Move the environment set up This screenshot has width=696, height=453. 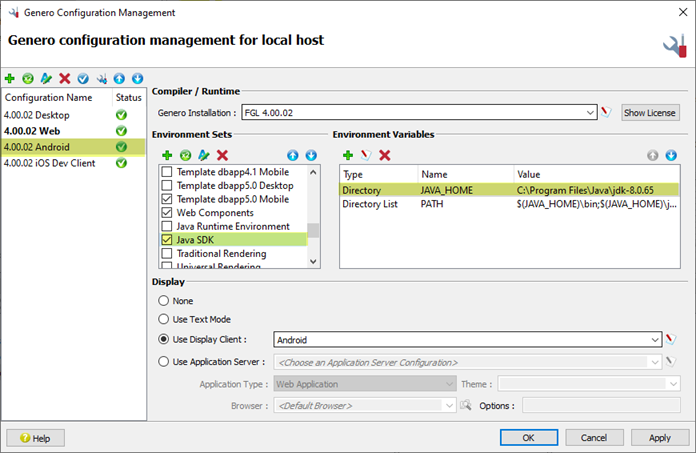pos(293,155)
